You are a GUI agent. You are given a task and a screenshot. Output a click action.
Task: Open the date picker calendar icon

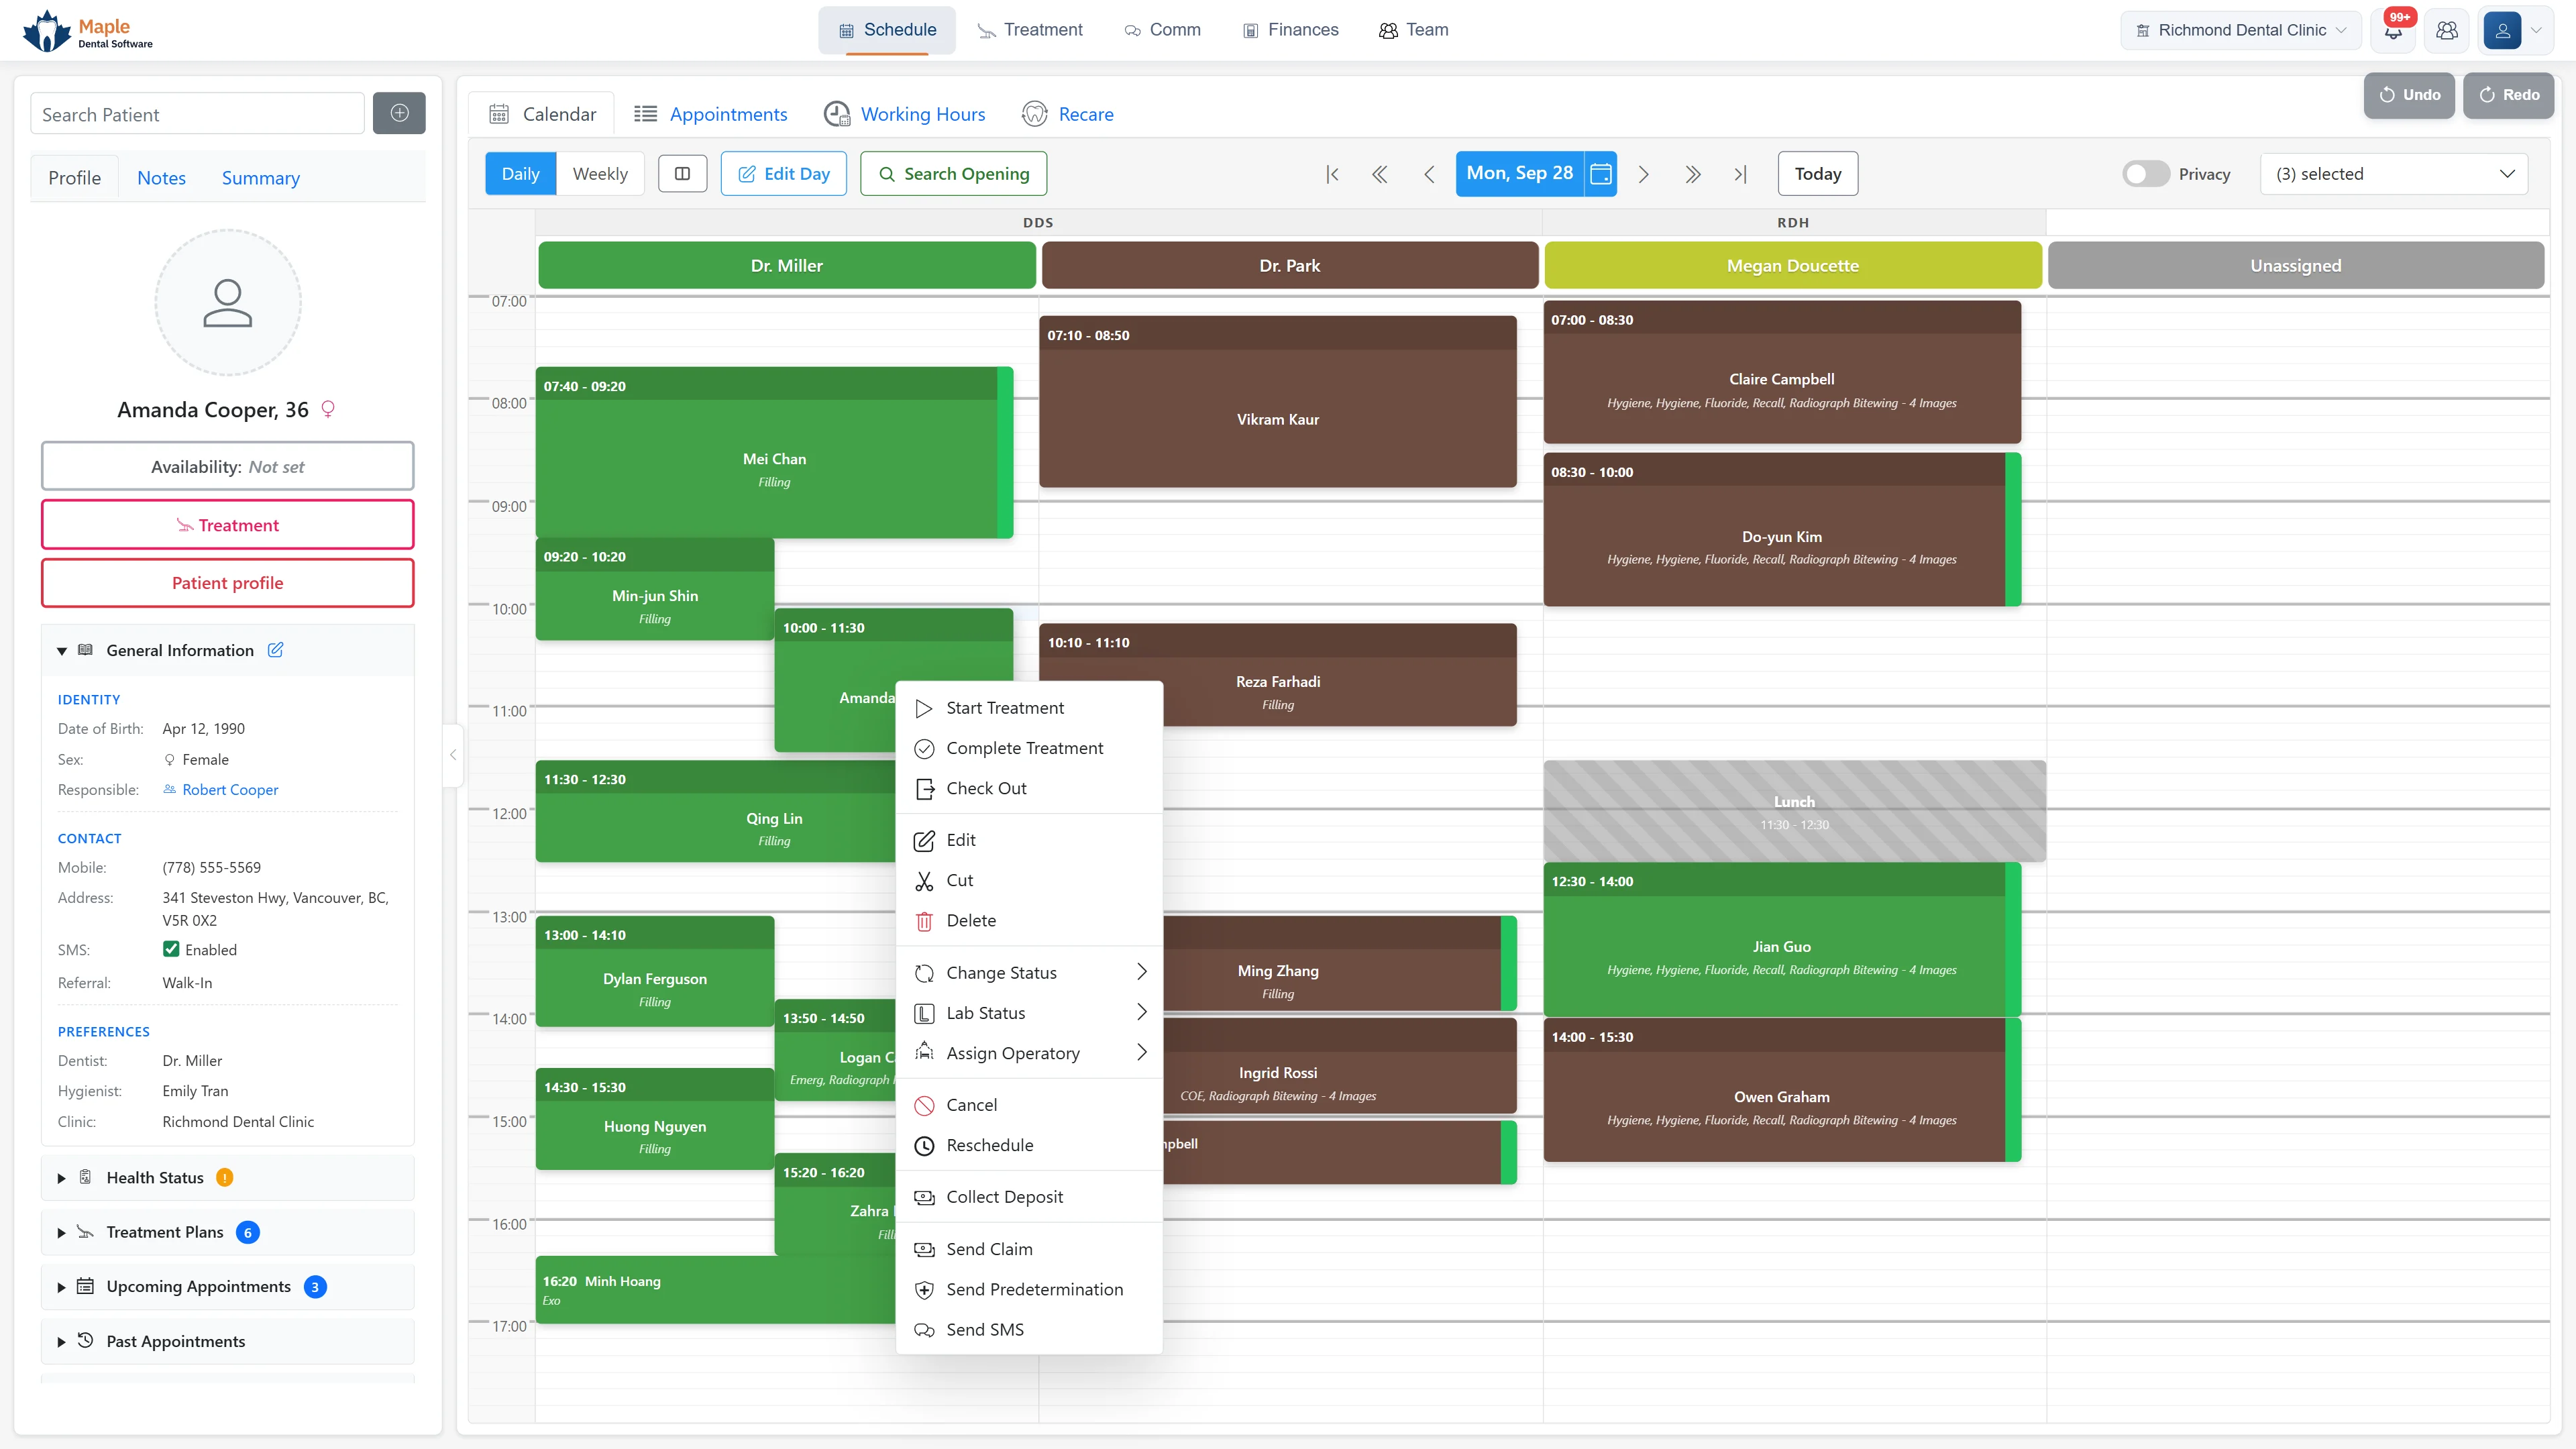(1600, 173)
